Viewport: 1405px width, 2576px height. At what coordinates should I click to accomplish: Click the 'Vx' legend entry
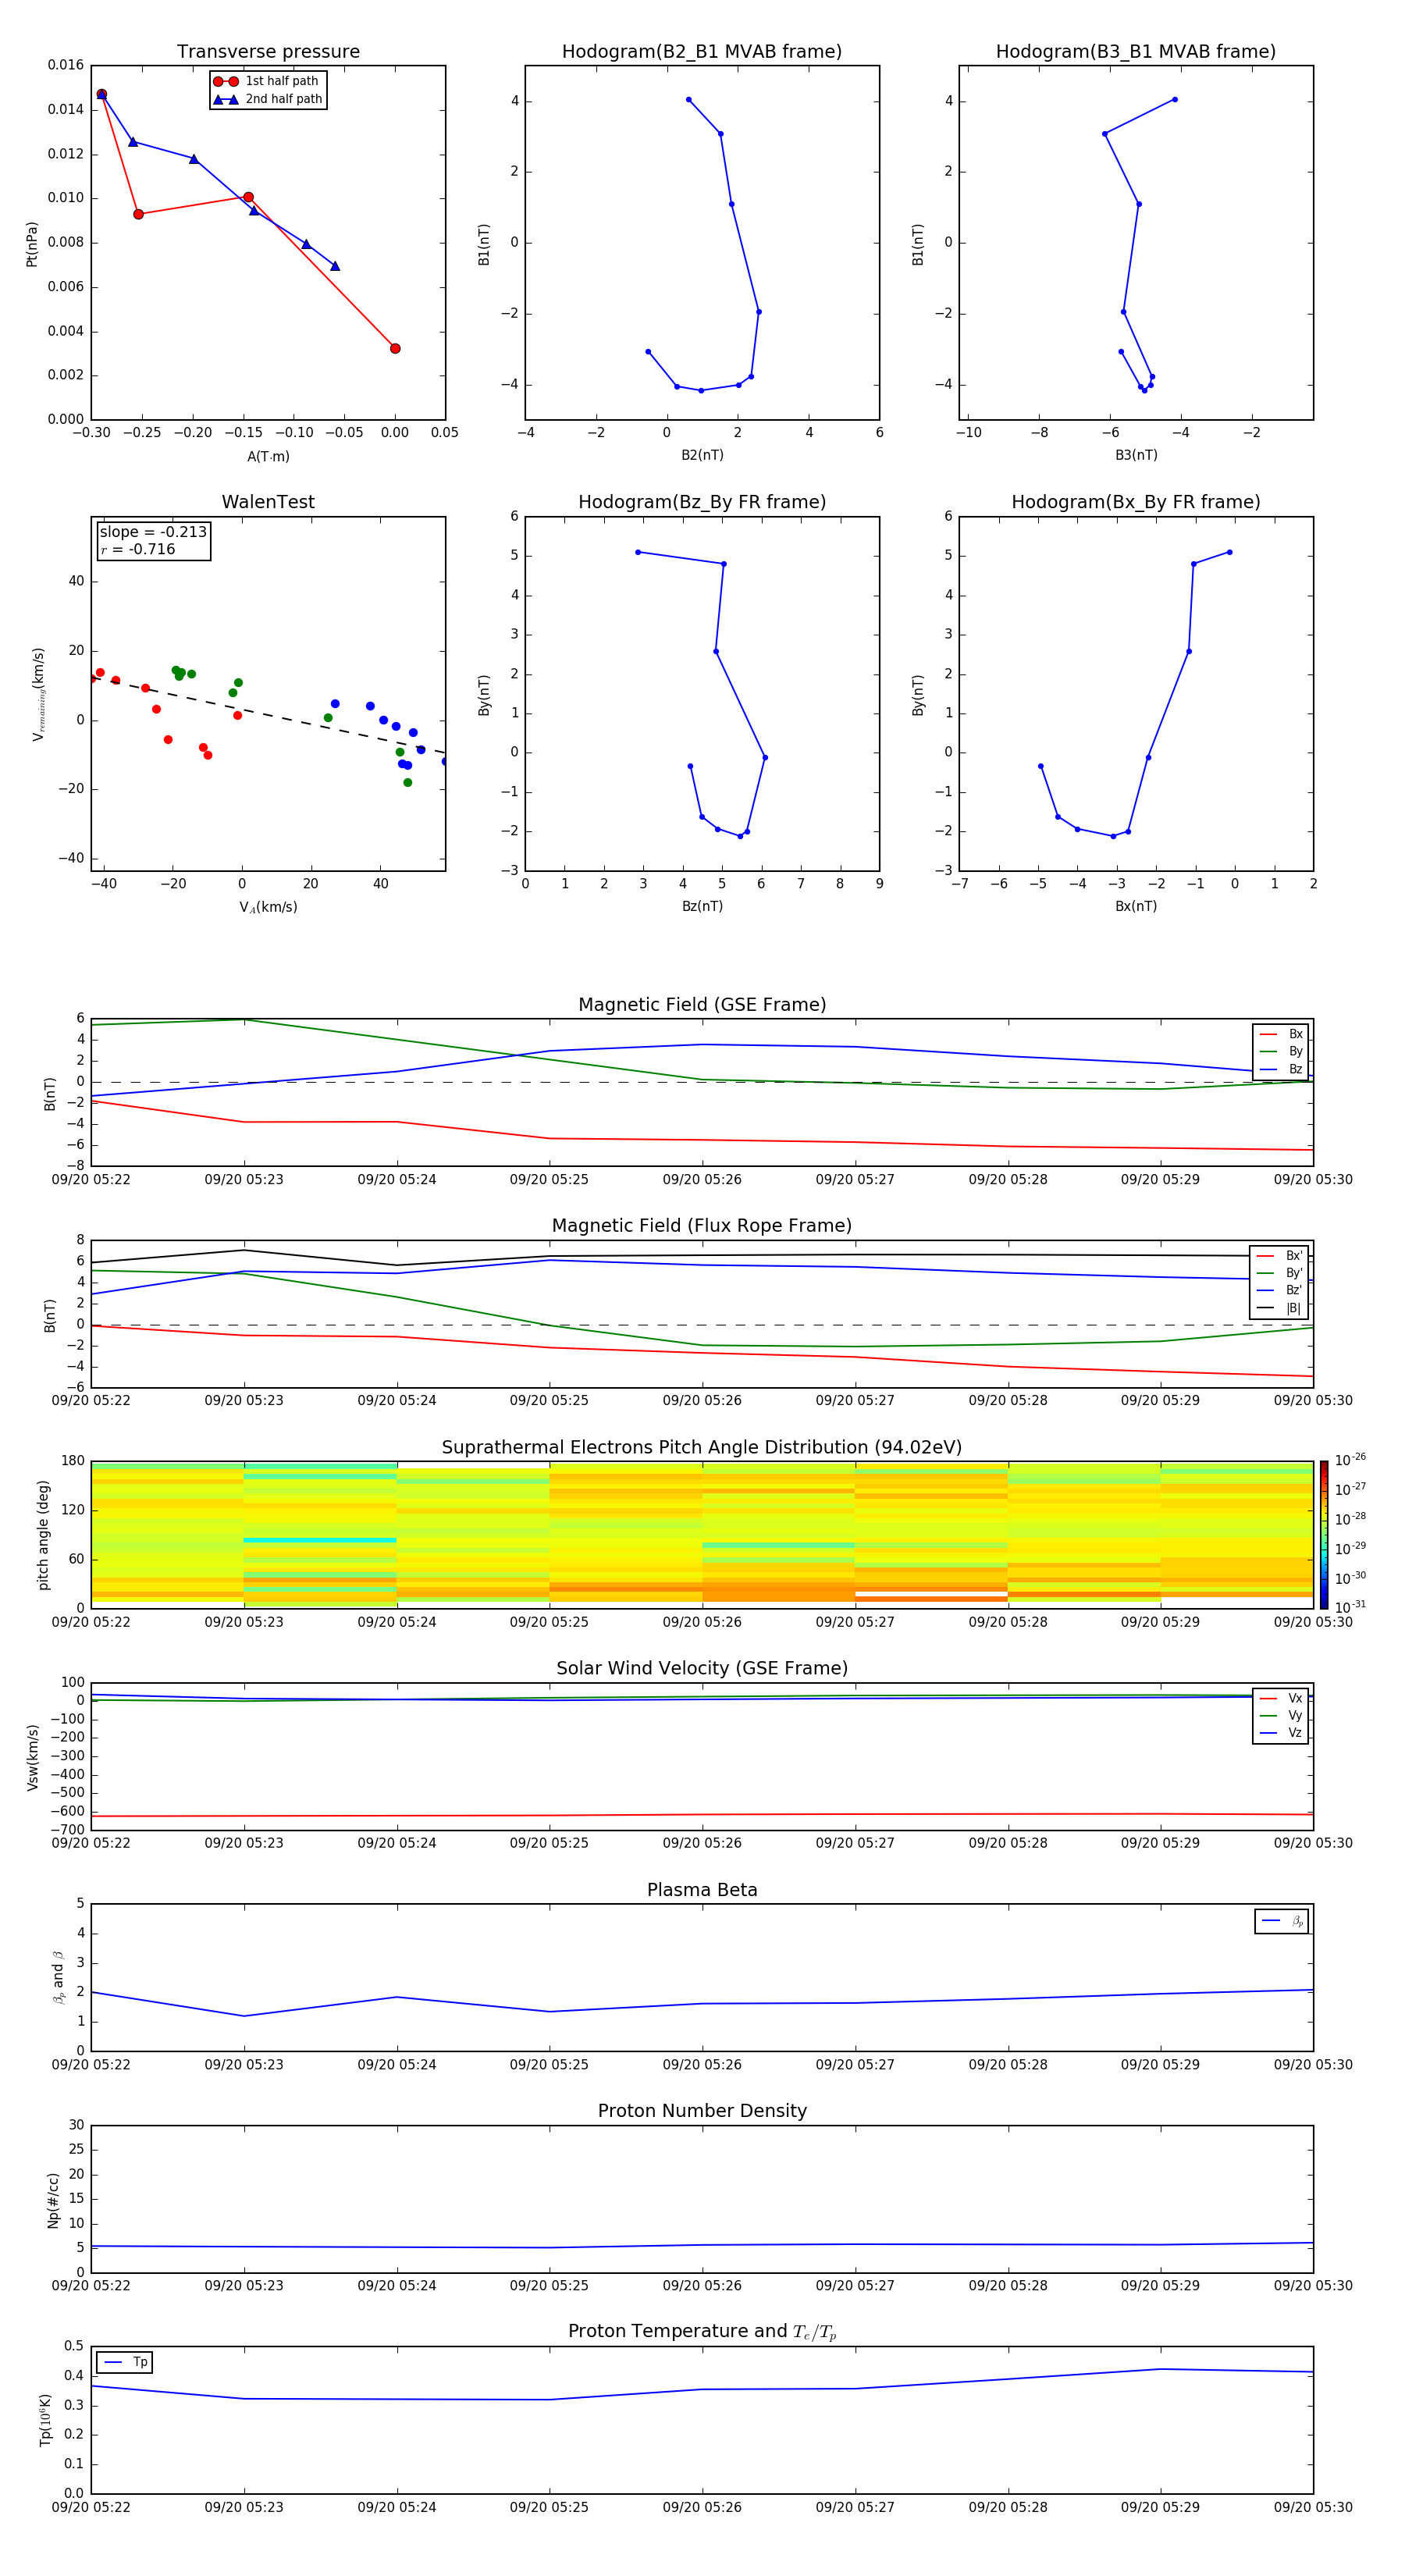[1281, 1698]
